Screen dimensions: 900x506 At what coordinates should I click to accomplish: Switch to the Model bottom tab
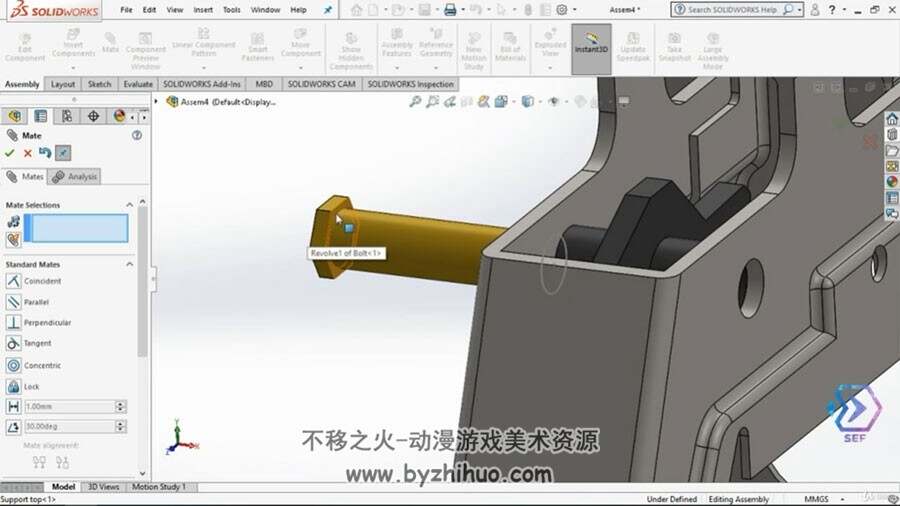63,487
